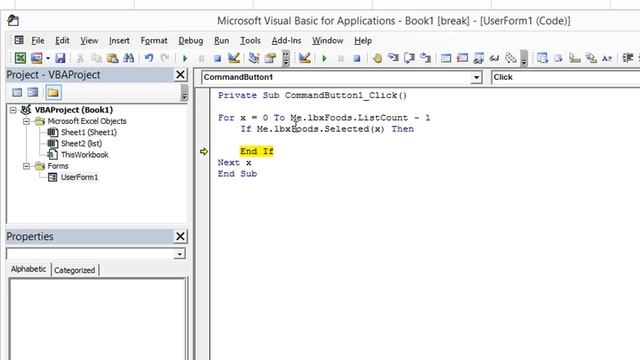Toggle Design Mode in the Standard toolbar

(233, 58)
